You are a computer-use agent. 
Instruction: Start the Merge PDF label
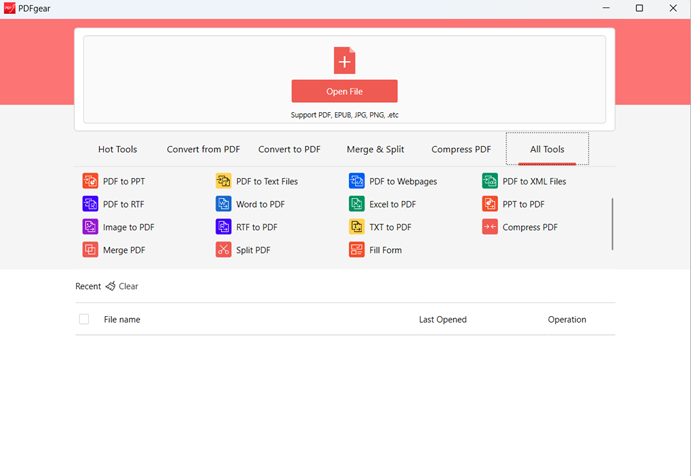[124, 250]
